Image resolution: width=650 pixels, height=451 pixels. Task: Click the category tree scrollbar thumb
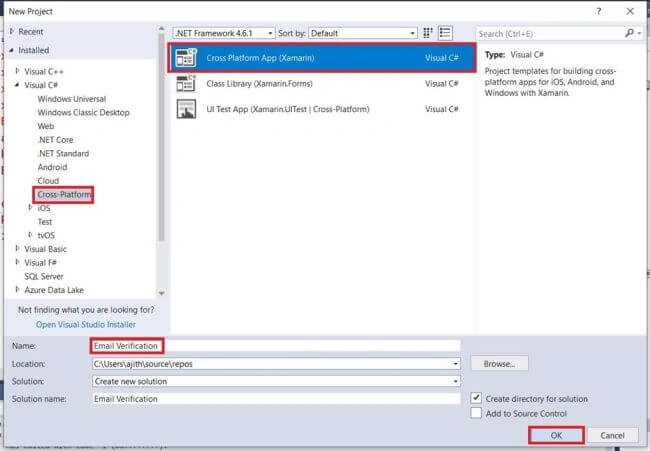[162, 137]
